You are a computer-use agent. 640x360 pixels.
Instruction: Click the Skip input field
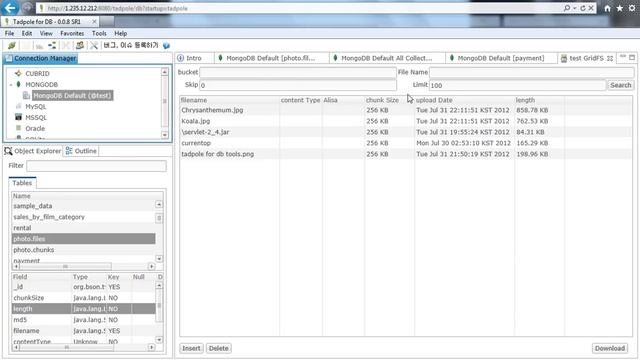pyautogui.click(x=298, y=85)
